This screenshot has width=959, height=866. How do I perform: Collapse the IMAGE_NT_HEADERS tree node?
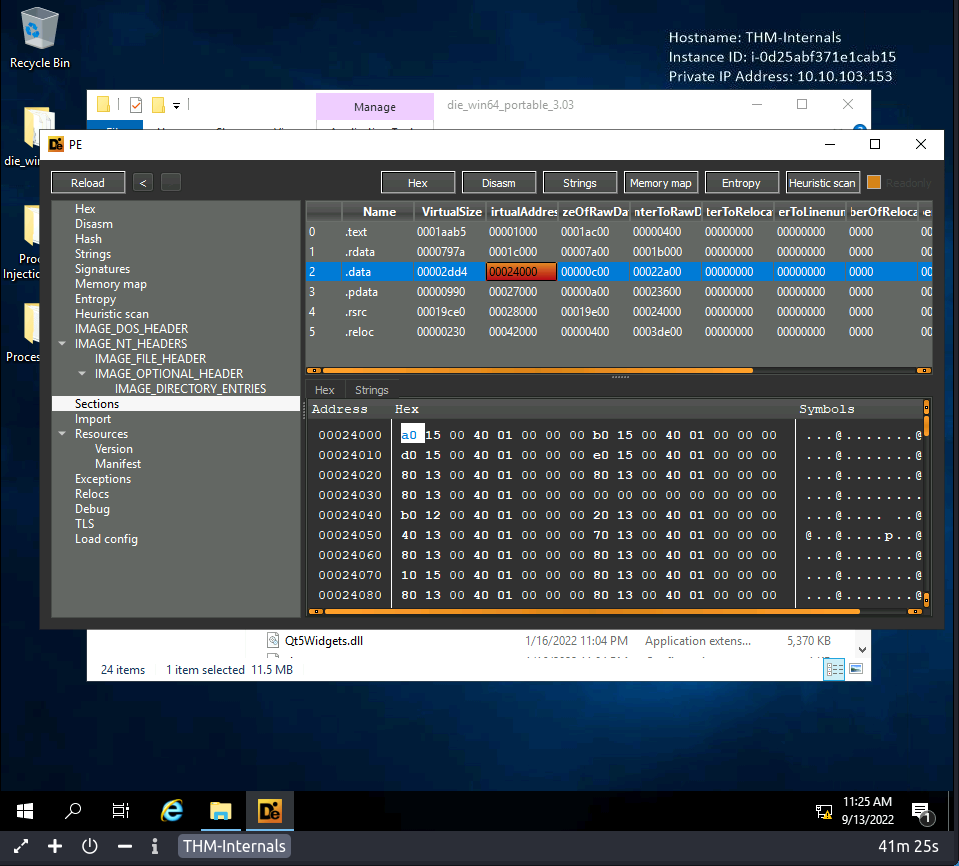(x=63, y=344)
